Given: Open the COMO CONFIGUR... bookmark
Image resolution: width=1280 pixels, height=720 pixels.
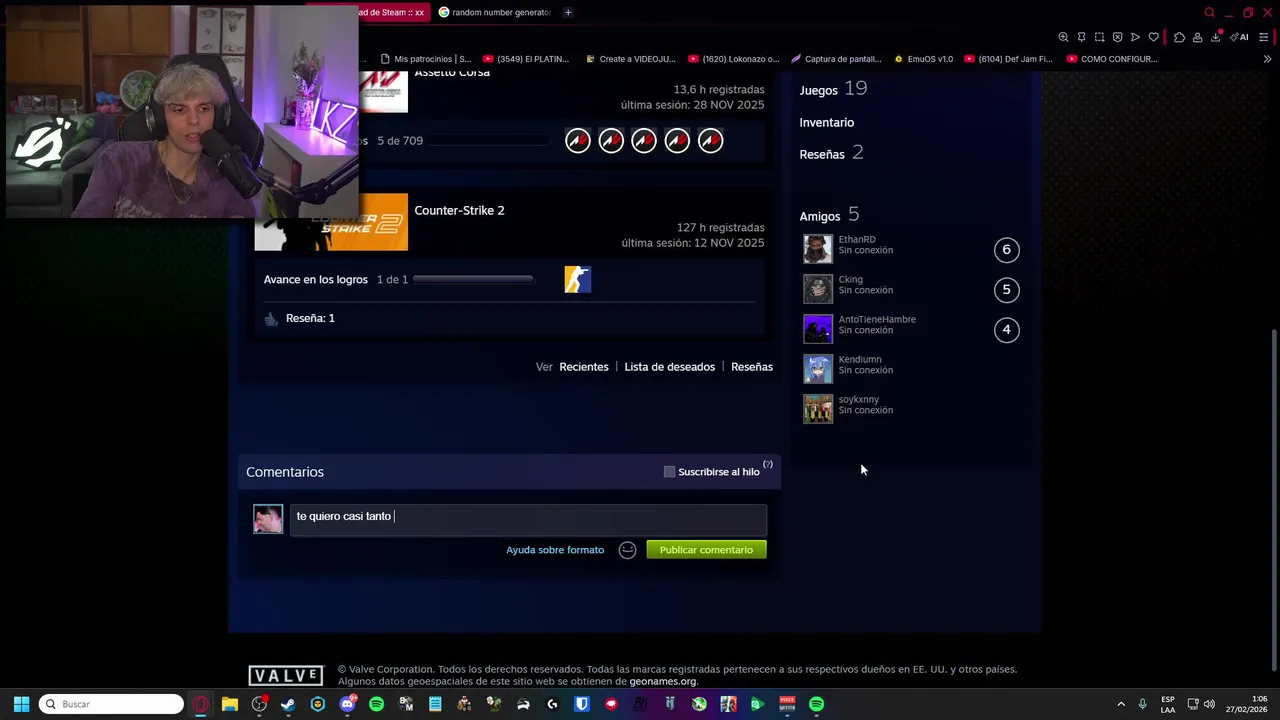Looking at the screenshot, I should click(1112, 59).
